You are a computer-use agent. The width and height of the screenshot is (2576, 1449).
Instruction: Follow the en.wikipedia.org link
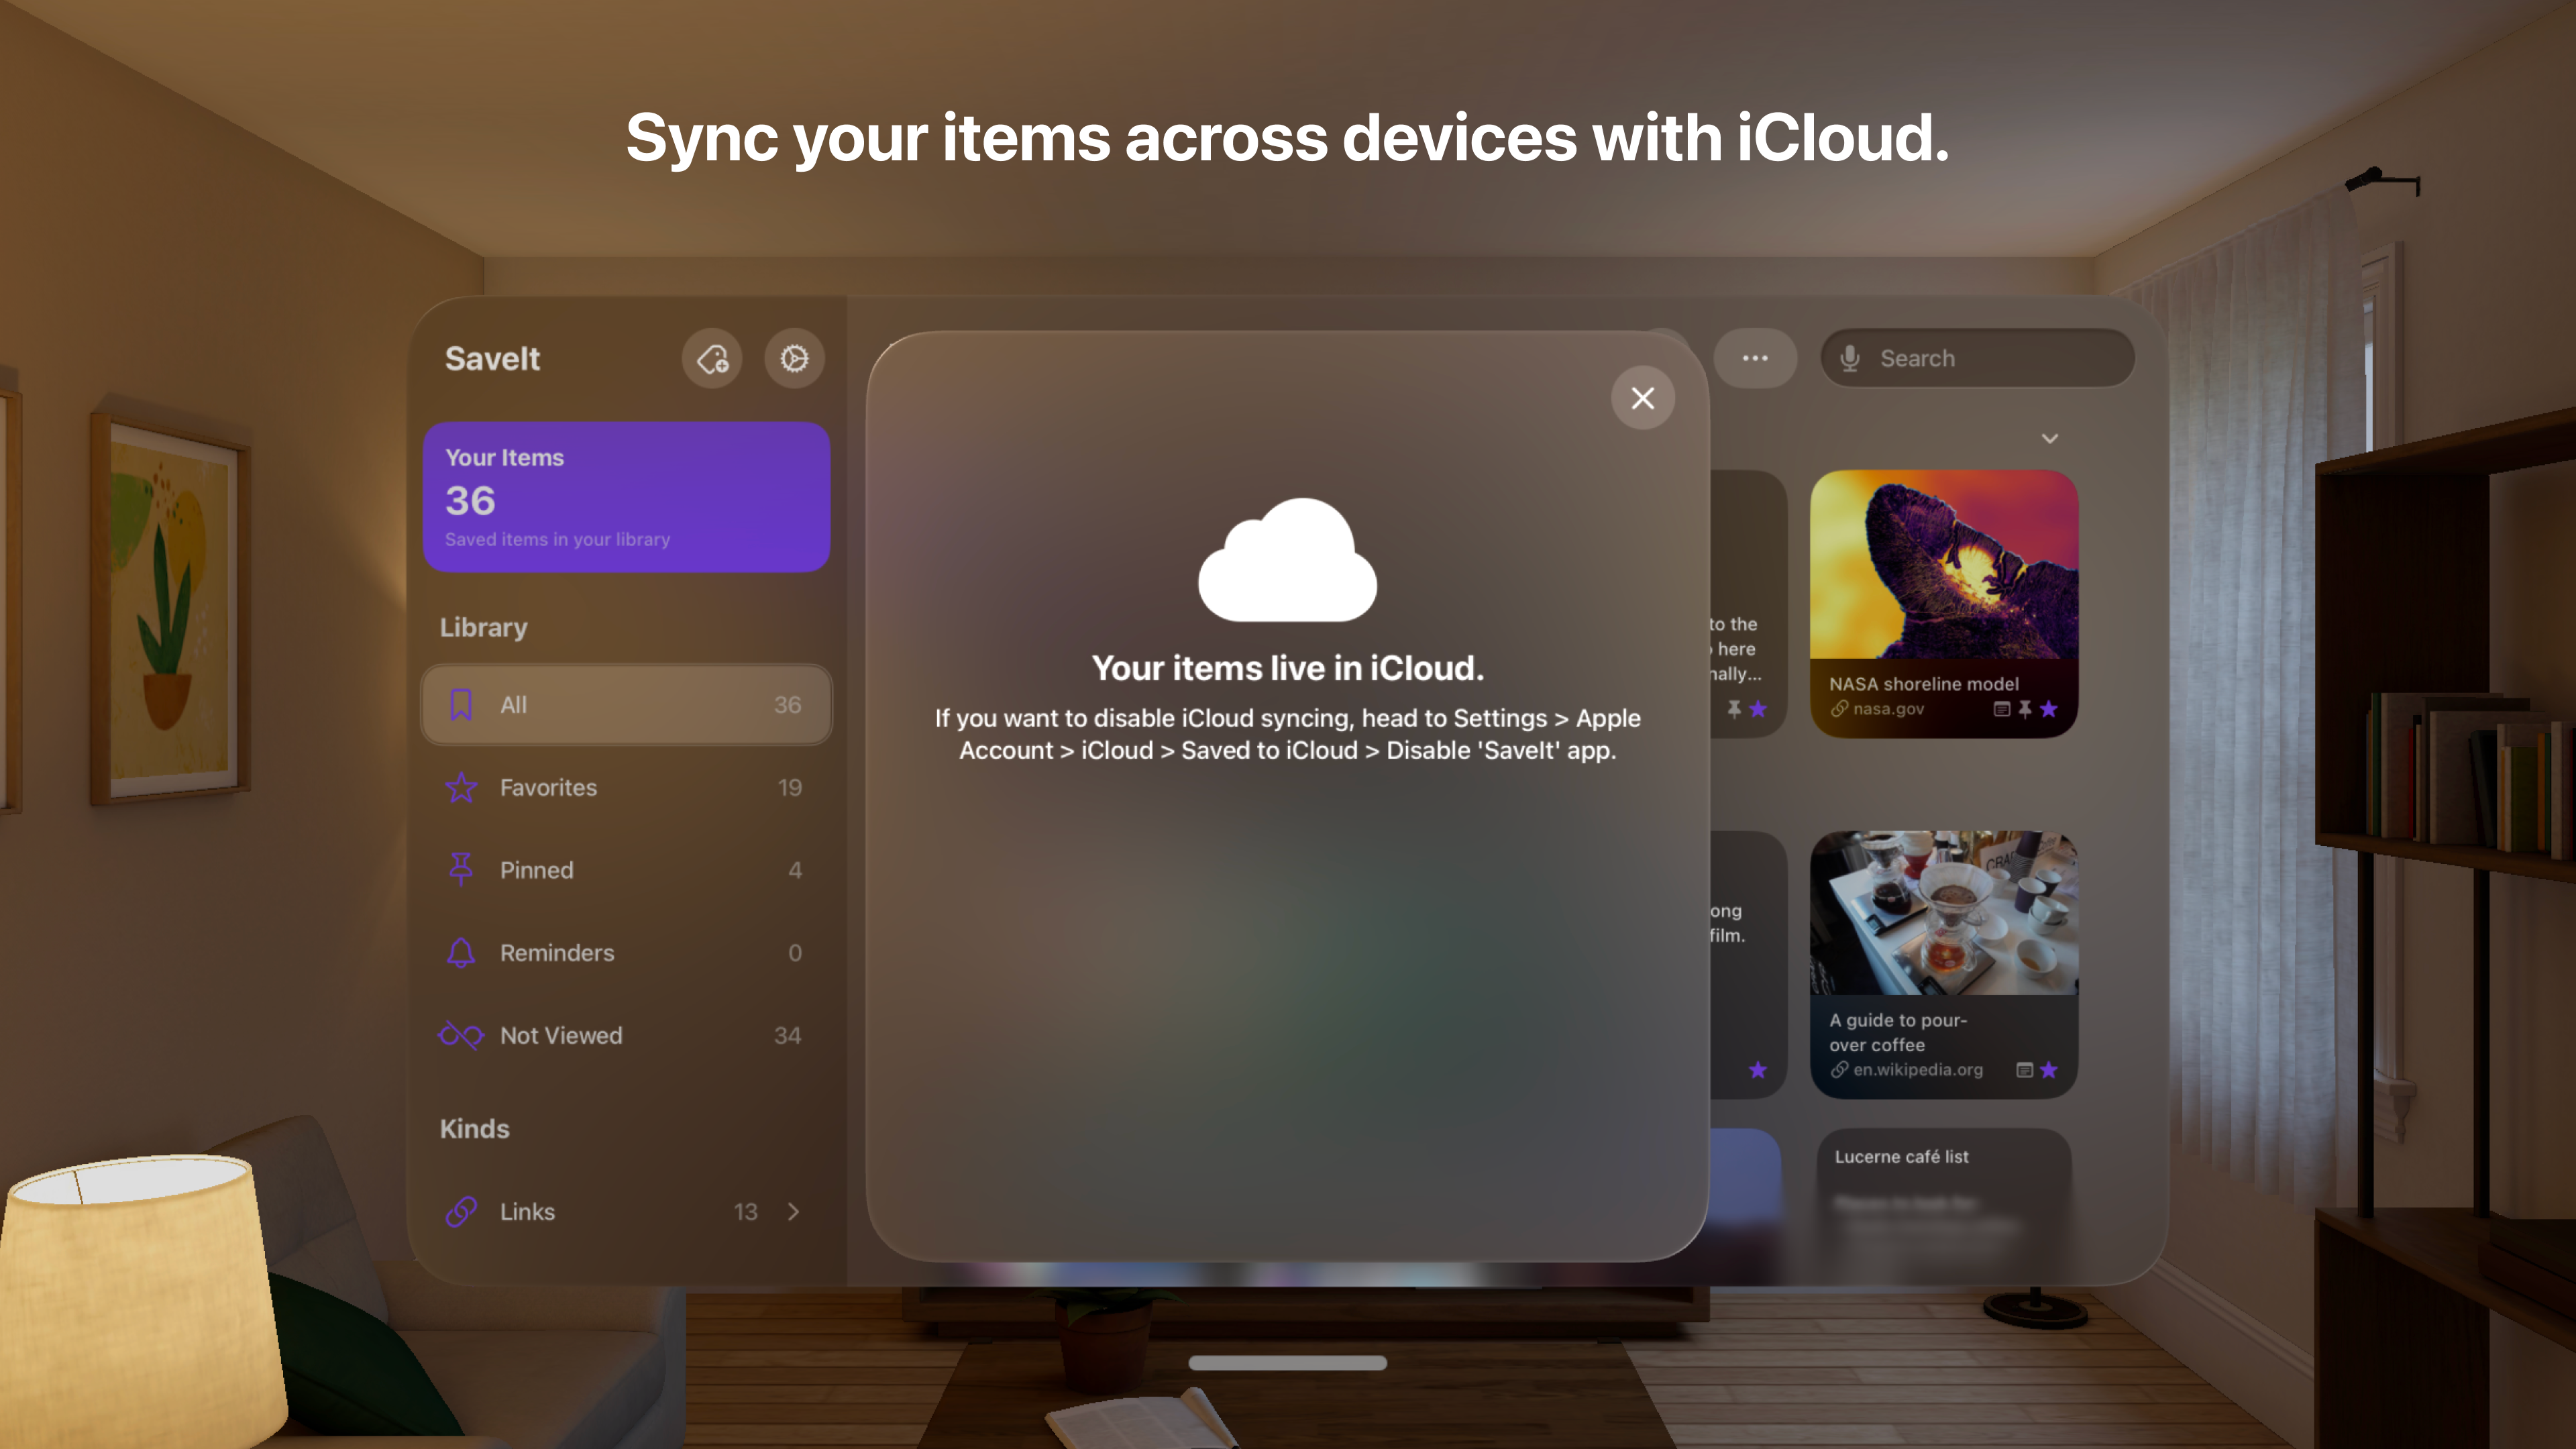pos(1906,1070)
